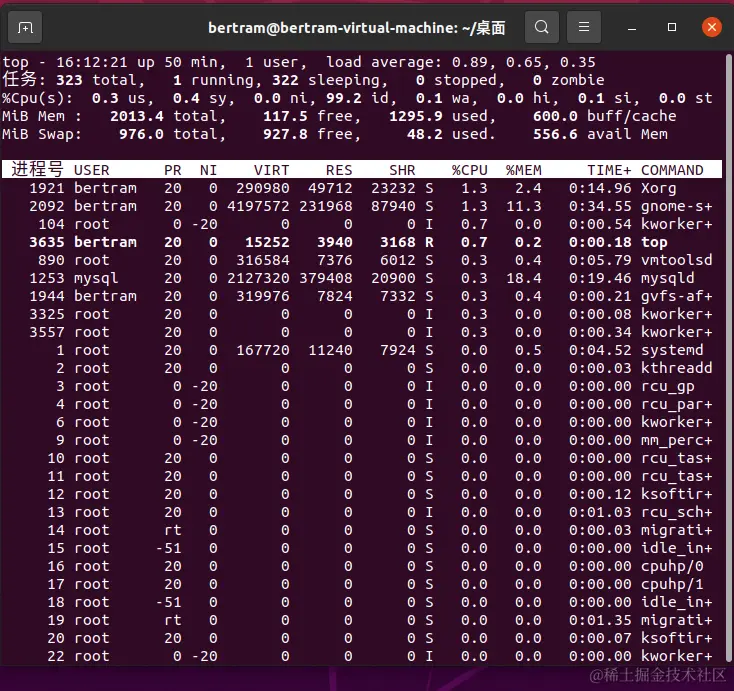Screen dimensions: 734x691
Task: Click the VIRT column header
Action: pyautogui.click(x=272, y=170)
